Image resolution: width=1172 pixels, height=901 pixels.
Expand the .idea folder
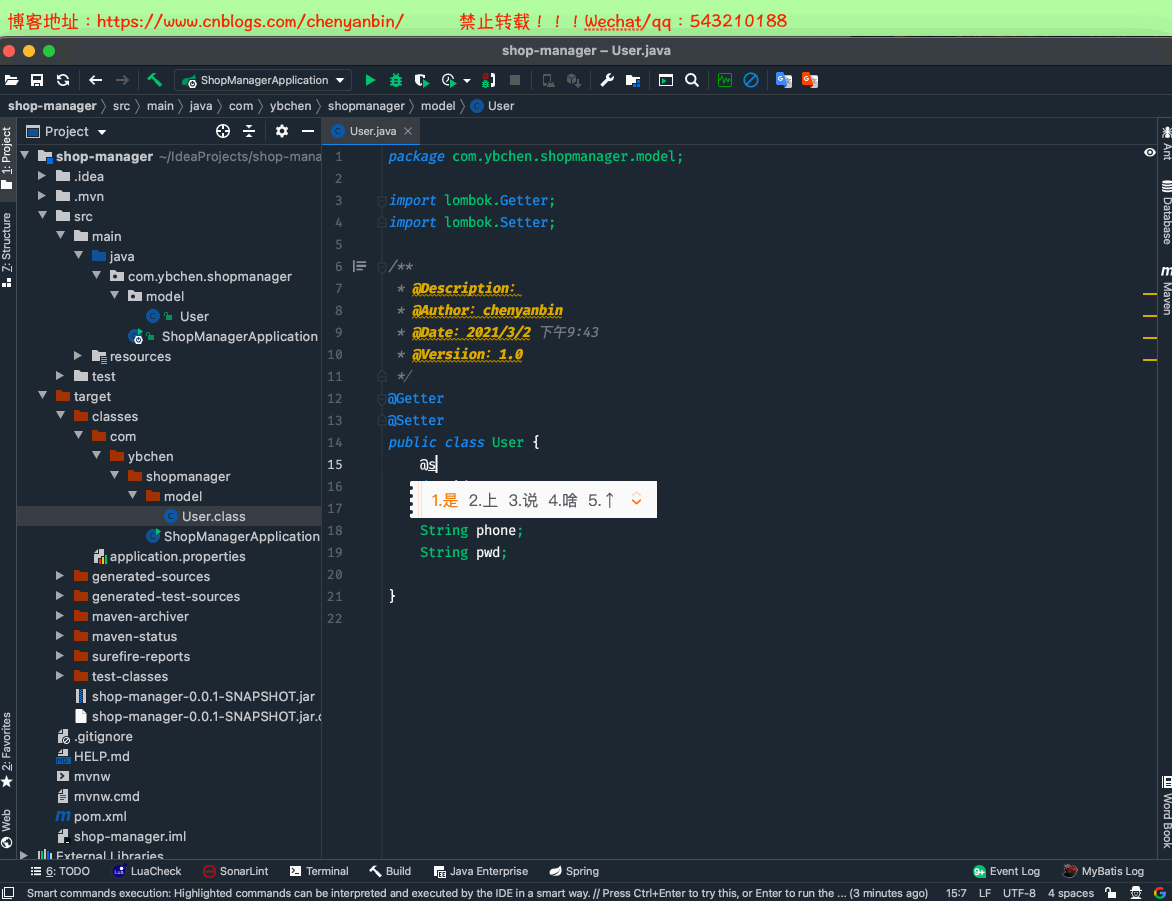[x=43, y=176]
